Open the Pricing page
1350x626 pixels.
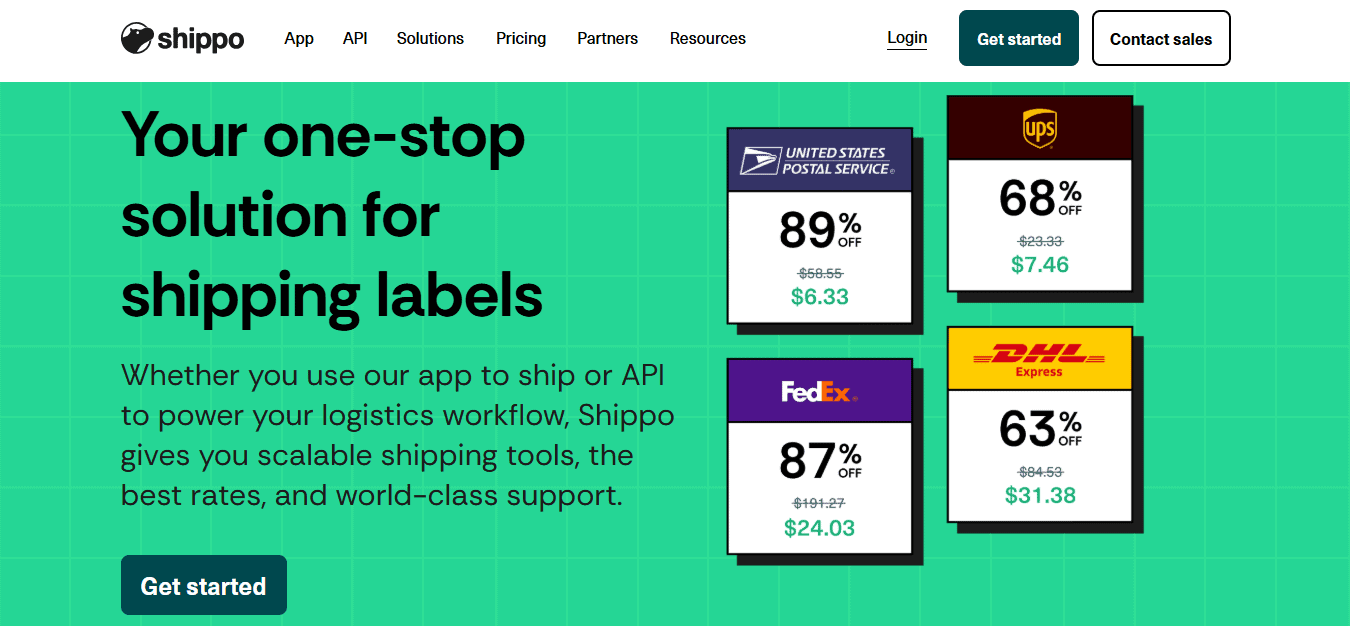tap(521, 39)
